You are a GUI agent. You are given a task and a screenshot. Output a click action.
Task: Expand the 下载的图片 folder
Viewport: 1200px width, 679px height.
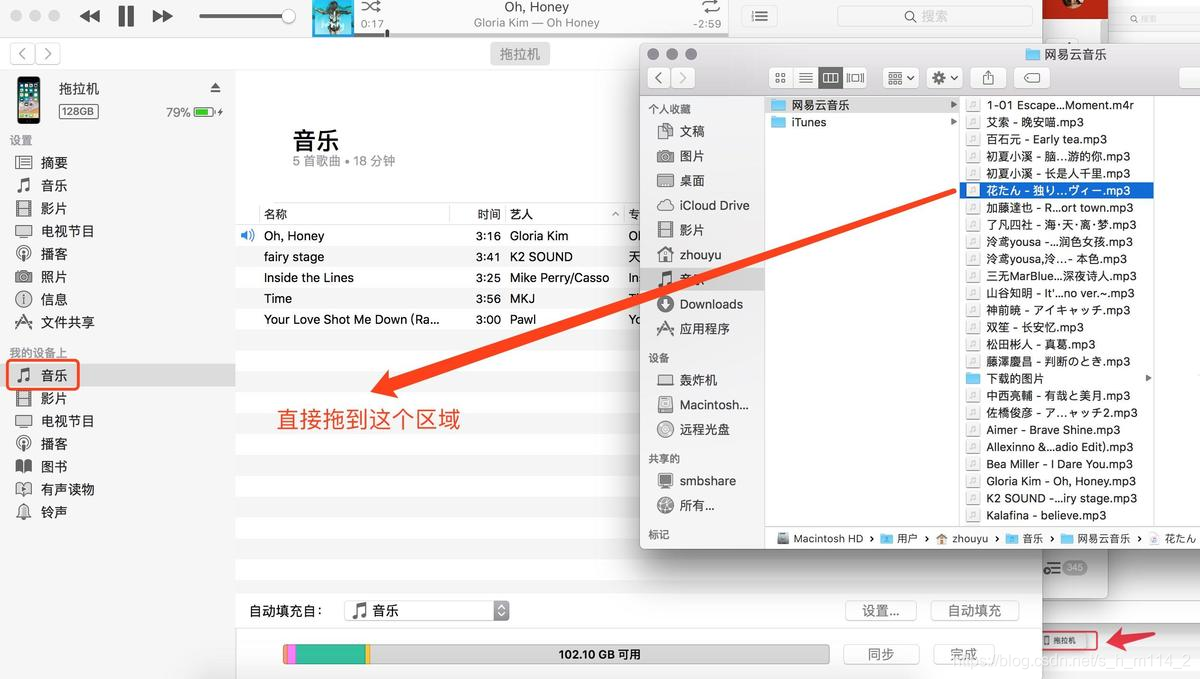[x=1148, y=378]
